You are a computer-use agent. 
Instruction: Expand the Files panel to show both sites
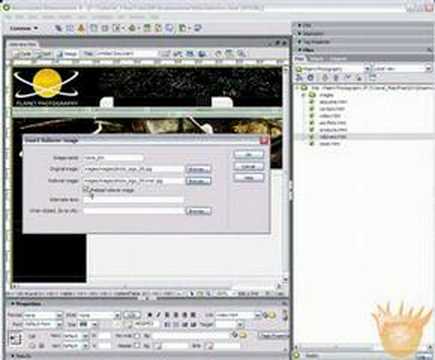[372, 78]
